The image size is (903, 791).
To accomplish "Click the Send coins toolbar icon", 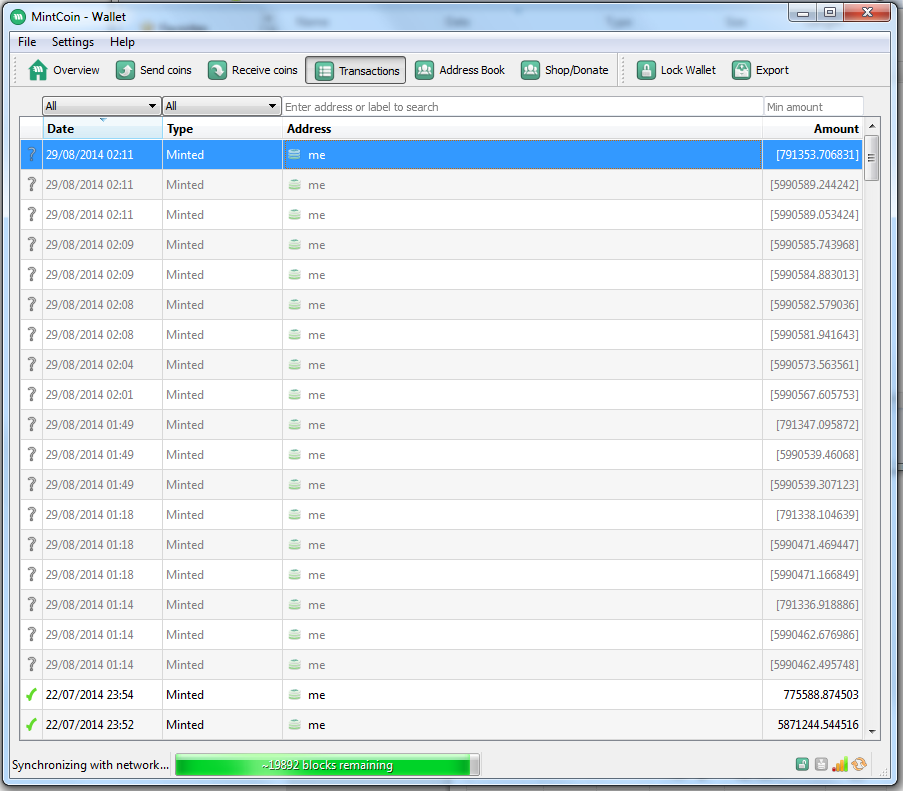I will (x=126, y=70).
